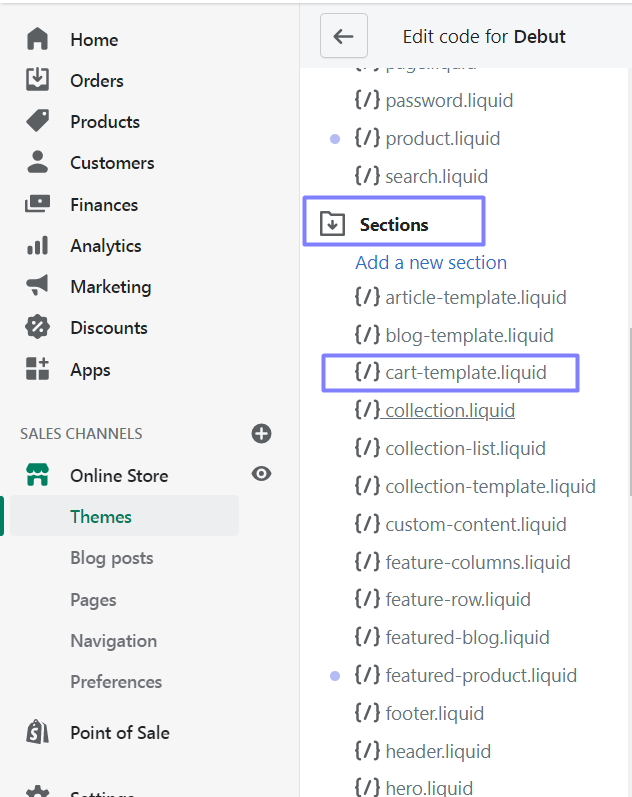
Task: Open hero.liquid file
Action: [x=429, y=788]
